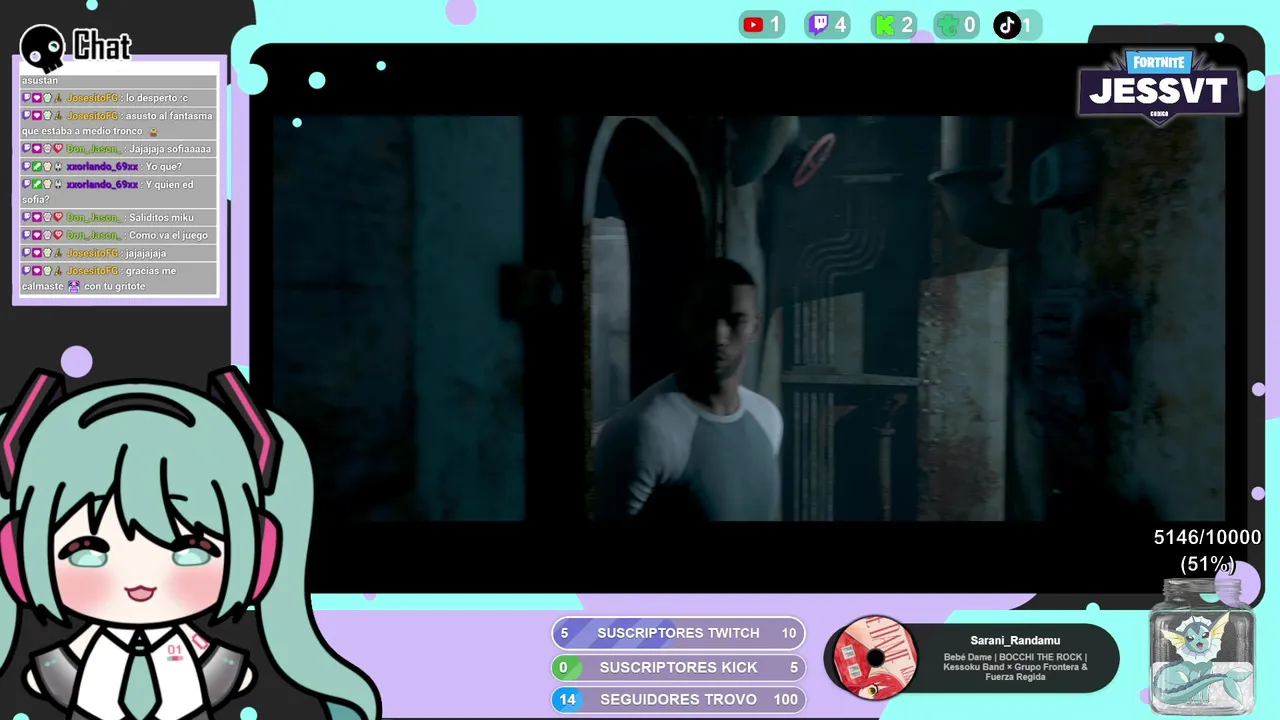Click the Suscriptores Twitch goal bar

click(678, 633)
